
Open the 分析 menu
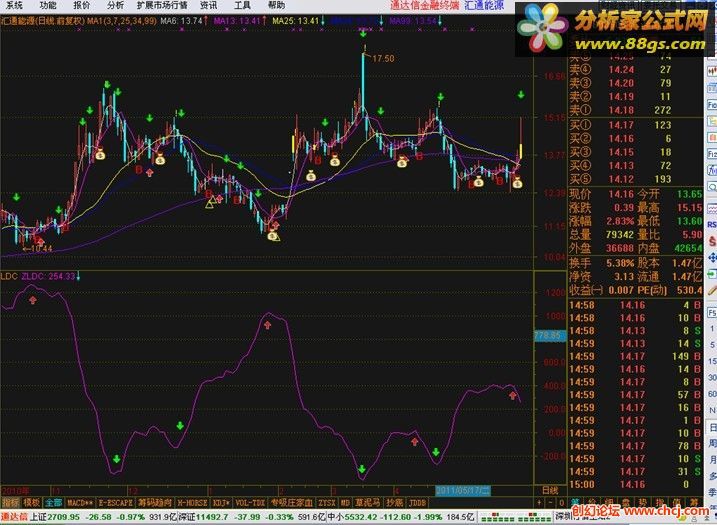[115, 5]
